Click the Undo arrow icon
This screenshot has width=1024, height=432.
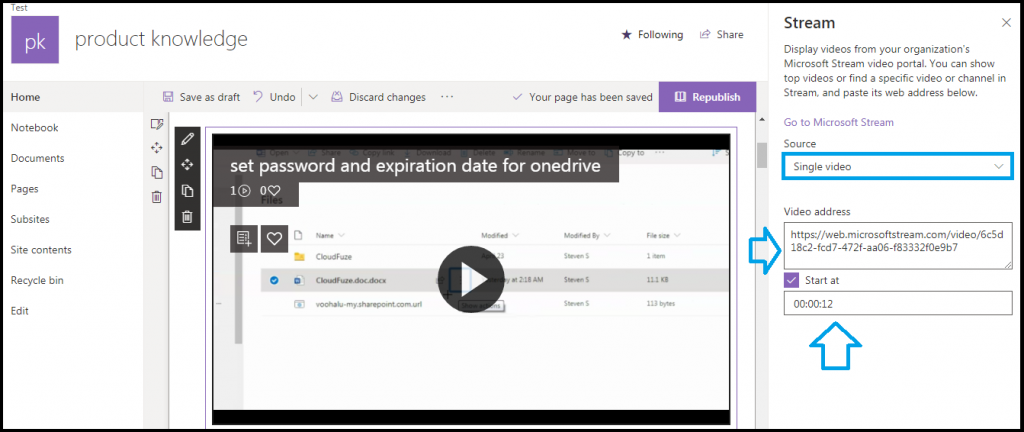pos(259,97)
